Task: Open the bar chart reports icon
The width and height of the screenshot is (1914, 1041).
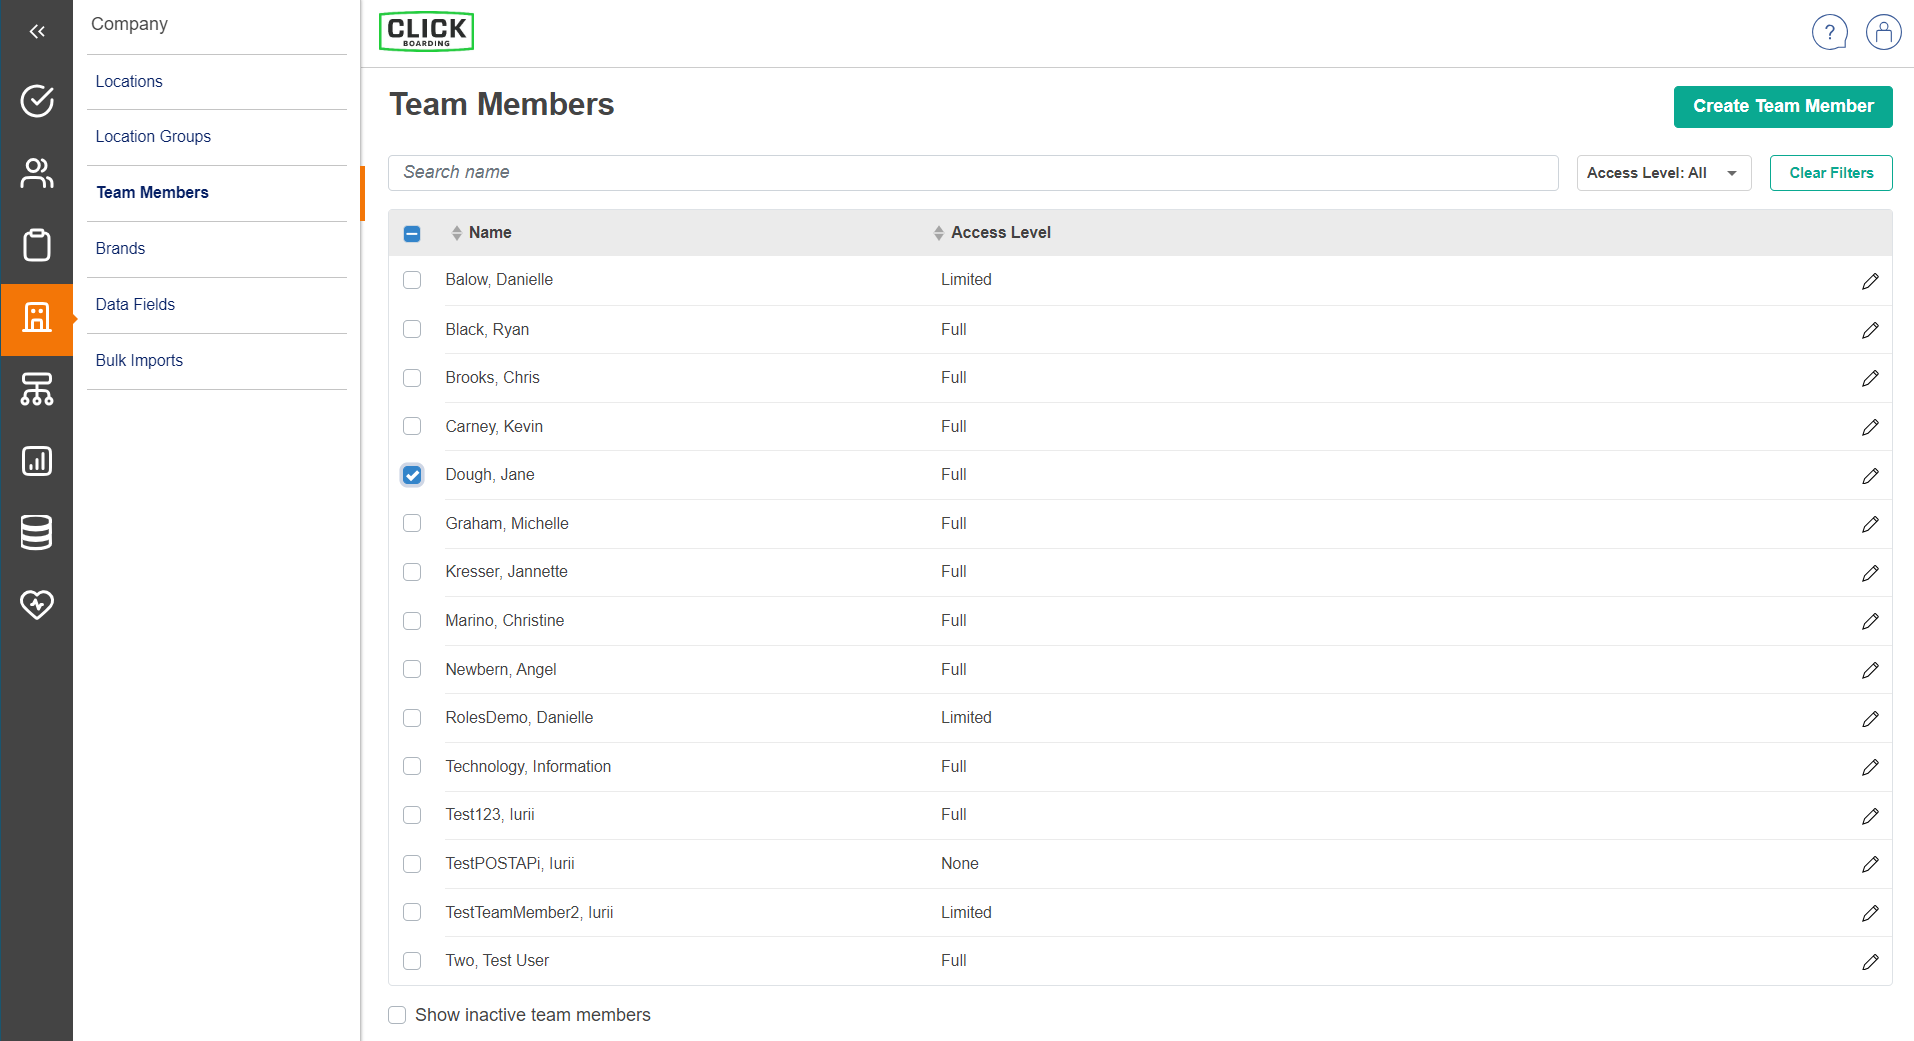Action: coord(37,461)
